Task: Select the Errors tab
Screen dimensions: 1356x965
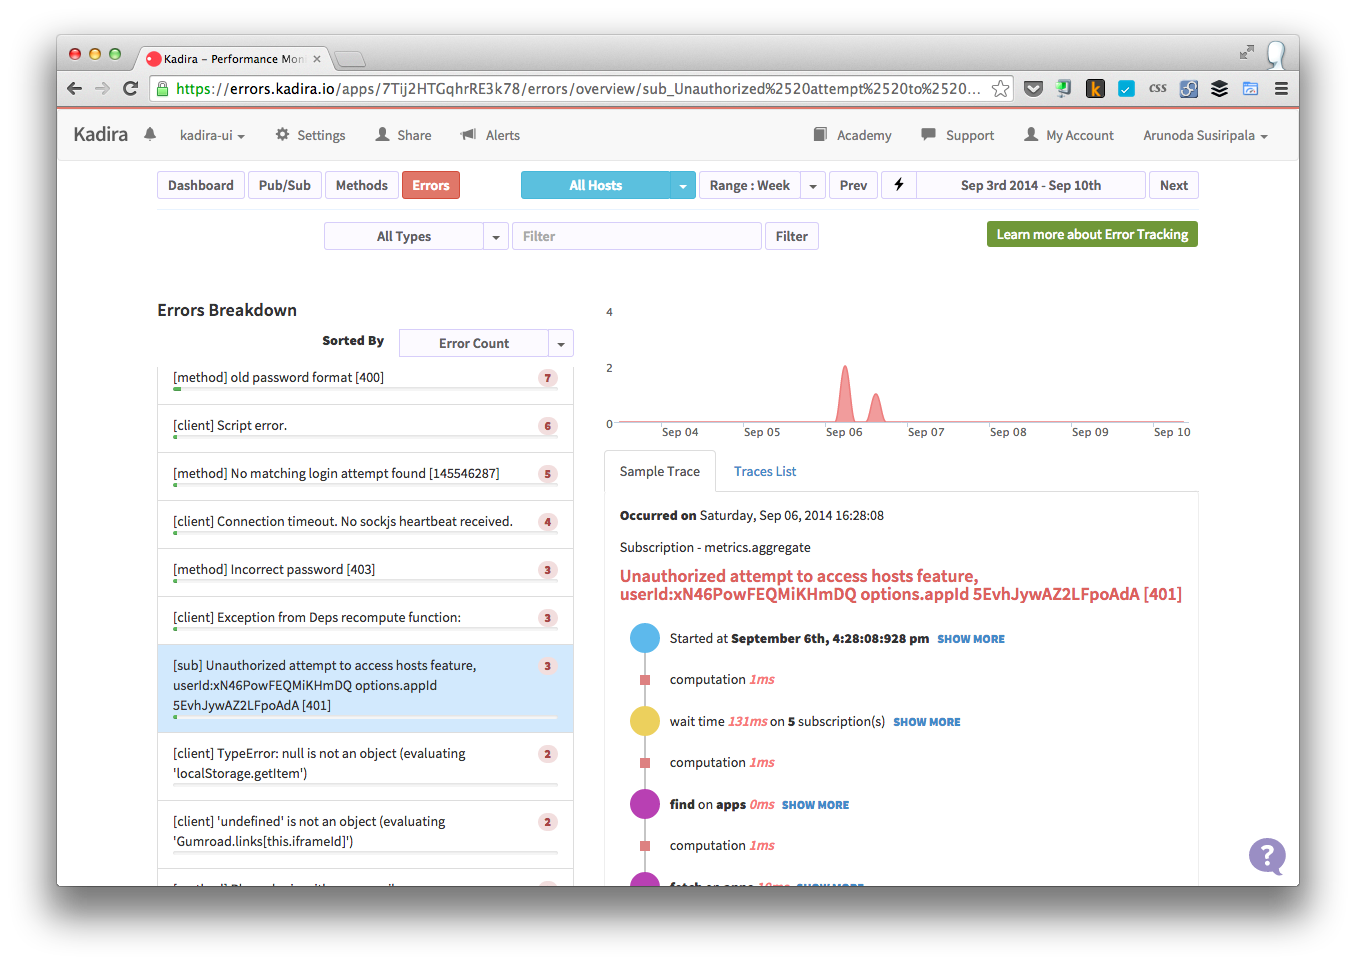Action: 431,185
